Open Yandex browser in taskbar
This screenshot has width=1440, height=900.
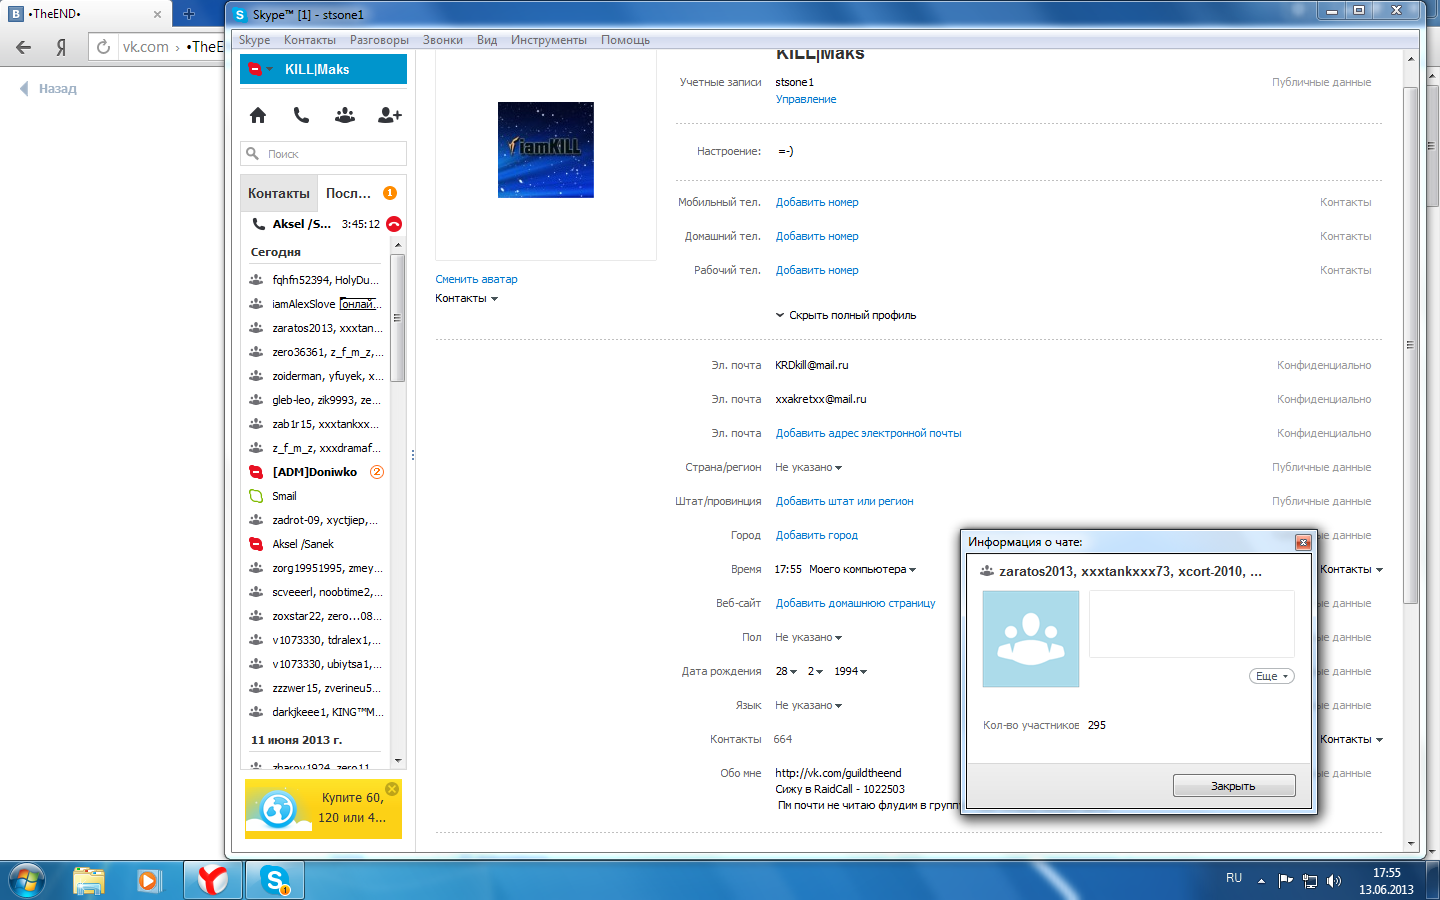[x=212, y=880]
